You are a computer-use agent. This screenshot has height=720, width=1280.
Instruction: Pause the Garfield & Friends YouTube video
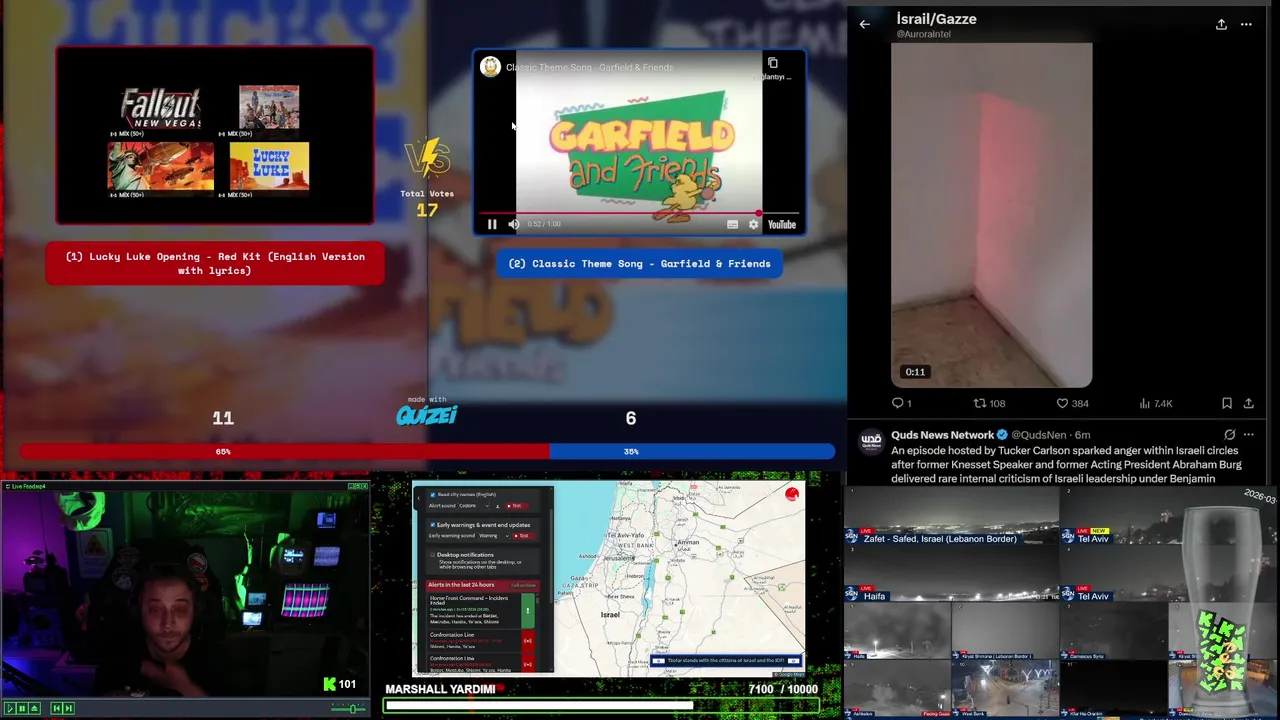click(x=492, y=225)
